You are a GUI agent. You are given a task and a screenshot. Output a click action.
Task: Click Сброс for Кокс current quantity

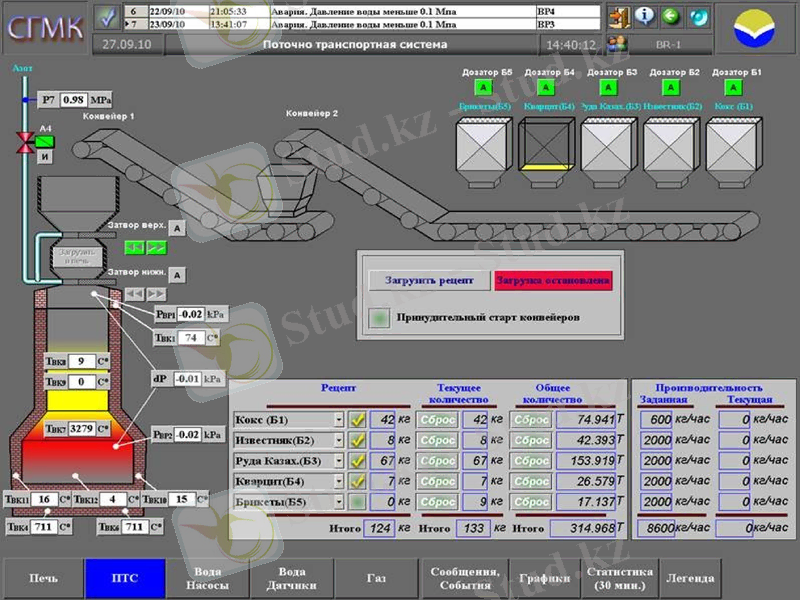pos(438,420)
